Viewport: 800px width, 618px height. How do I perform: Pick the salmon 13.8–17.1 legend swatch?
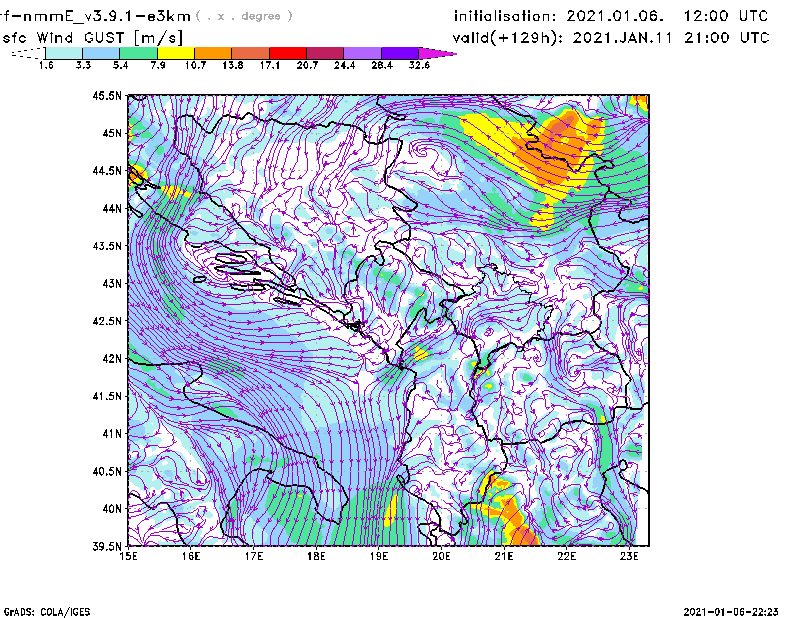pyautogui.click(x=251, y=53)
